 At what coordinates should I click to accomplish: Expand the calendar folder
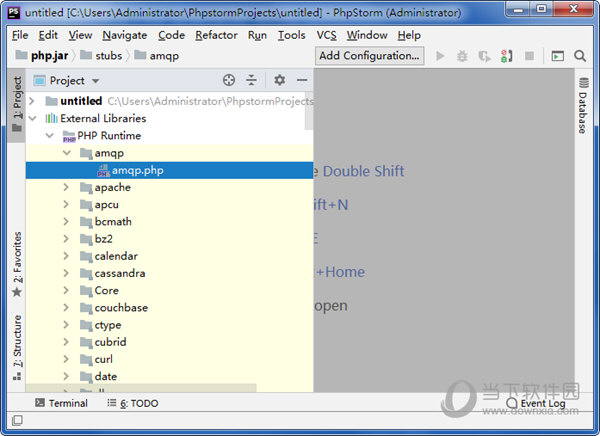[66, 256]
